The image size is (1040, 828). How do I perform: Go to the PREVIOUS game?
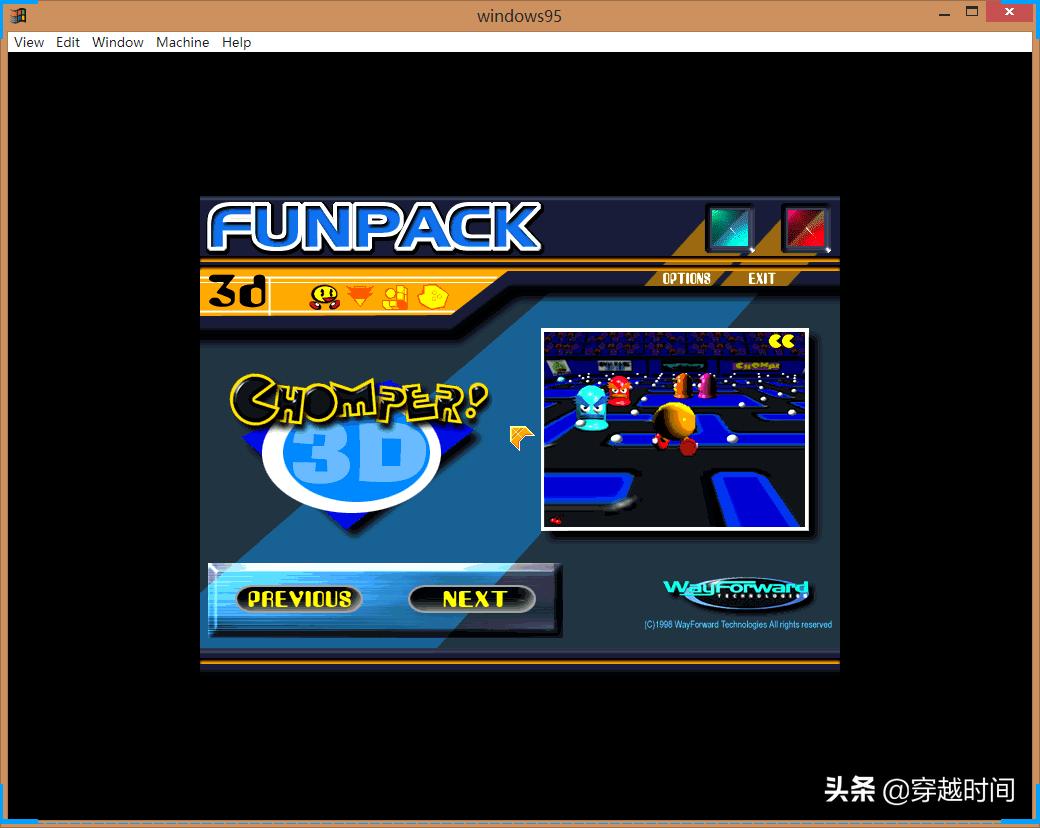(x=299, y=599)
